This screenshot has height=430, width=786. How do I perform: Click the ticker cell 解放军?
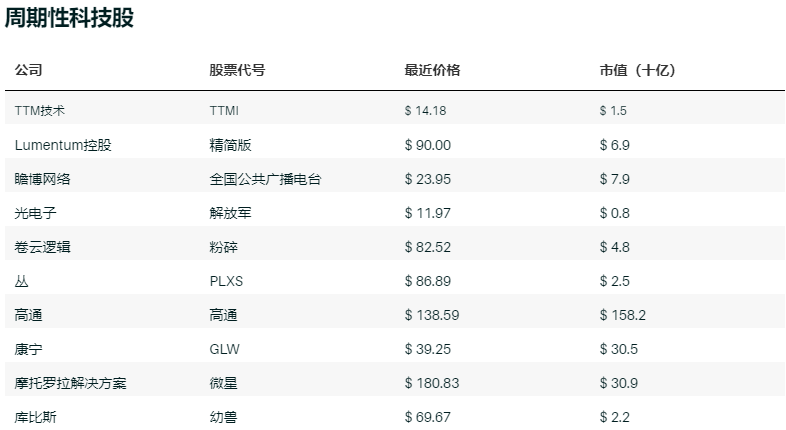pyautogui.click(x=231, y=213)
